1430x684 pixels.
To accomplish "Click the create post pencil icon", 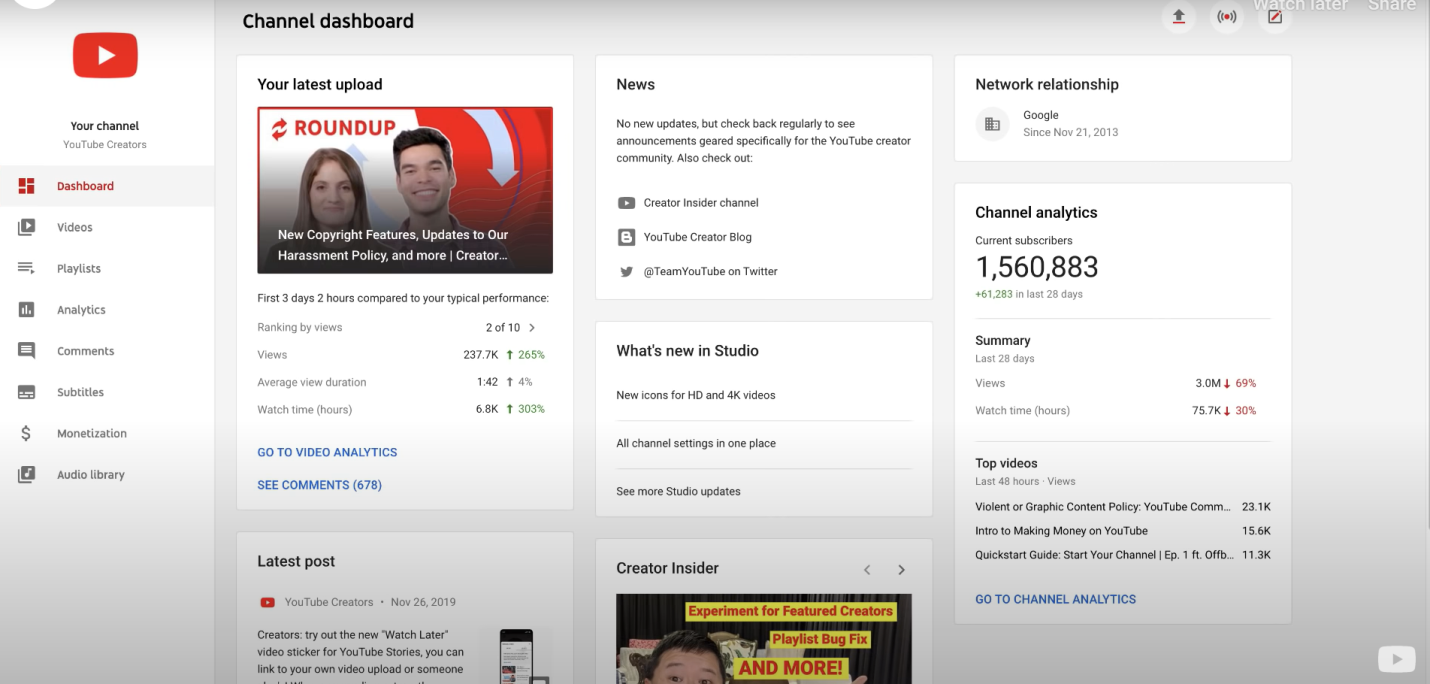I will click(1274, 17).
